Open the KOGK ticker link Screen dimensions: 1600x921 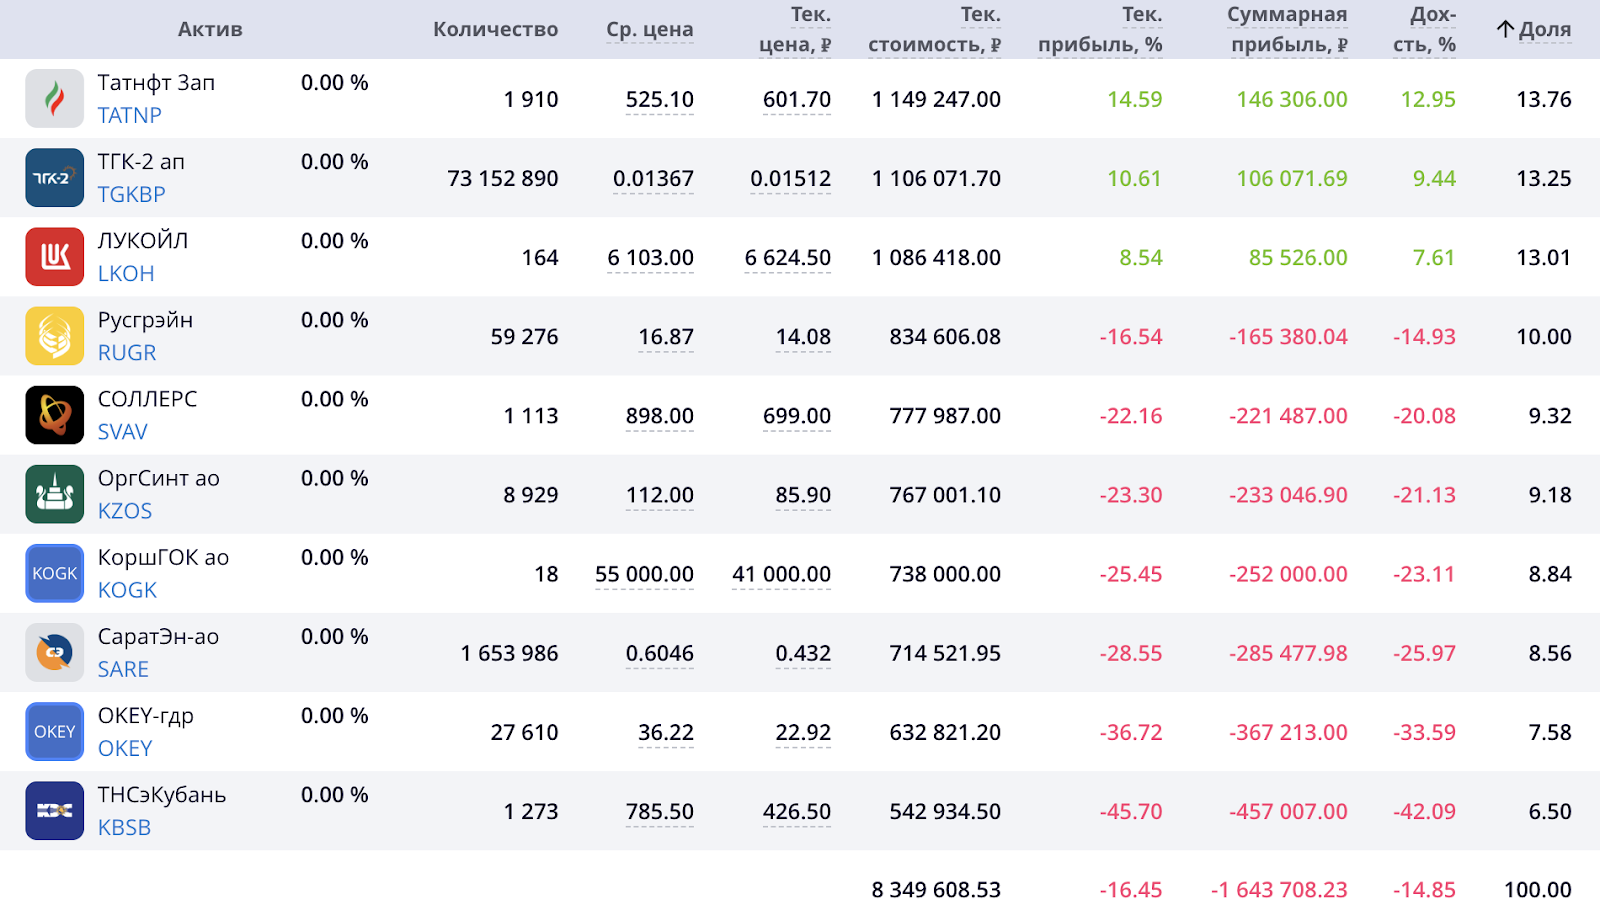click(127, 591)
